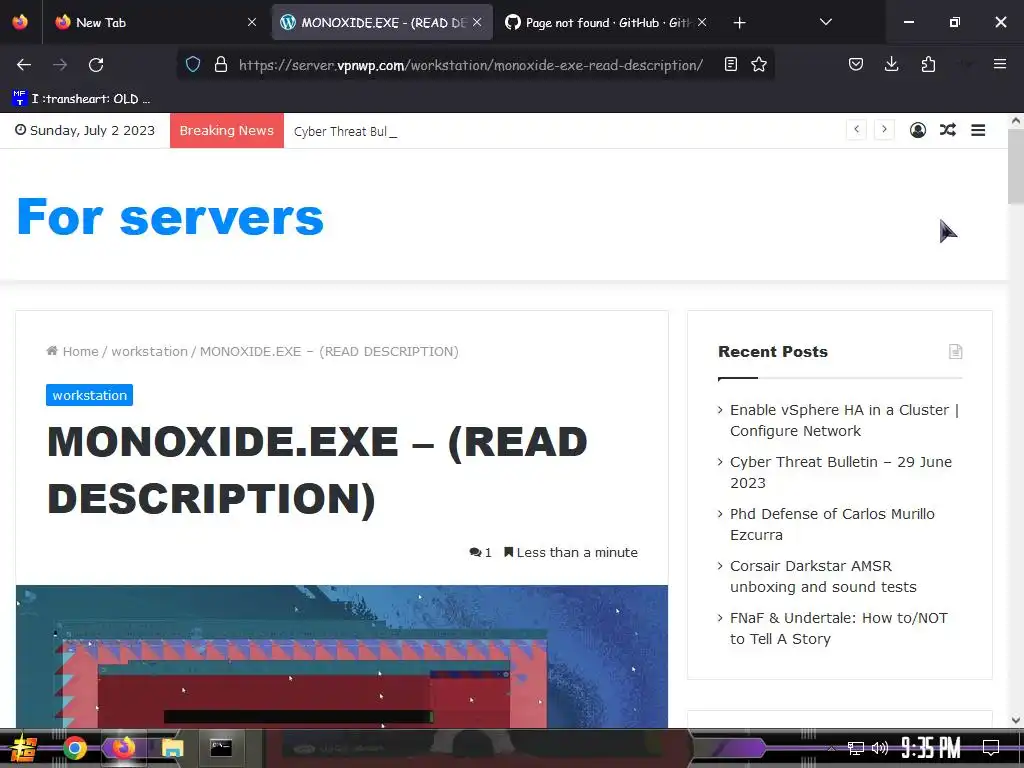
Task: Open a new browser tab
Action: pyautogui.click(x=739, y=23)
